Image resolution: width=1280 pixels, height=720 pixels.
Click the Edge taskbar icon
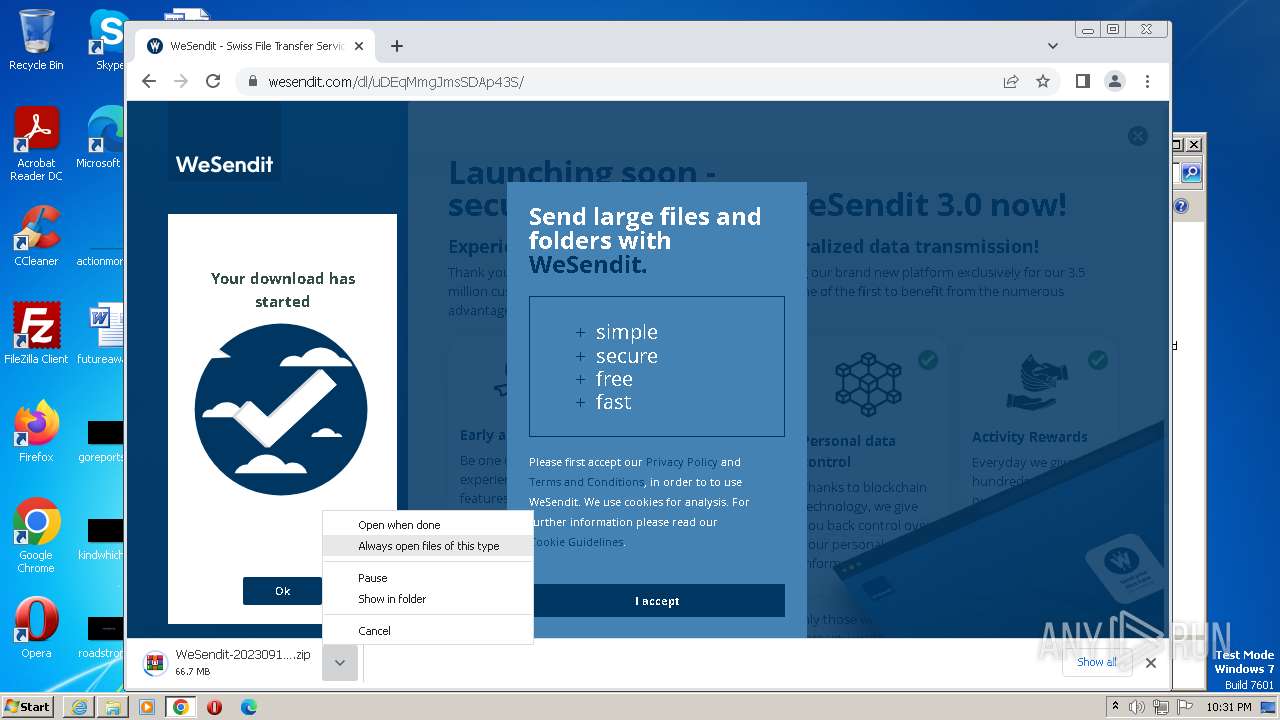[x=249, y=706]
